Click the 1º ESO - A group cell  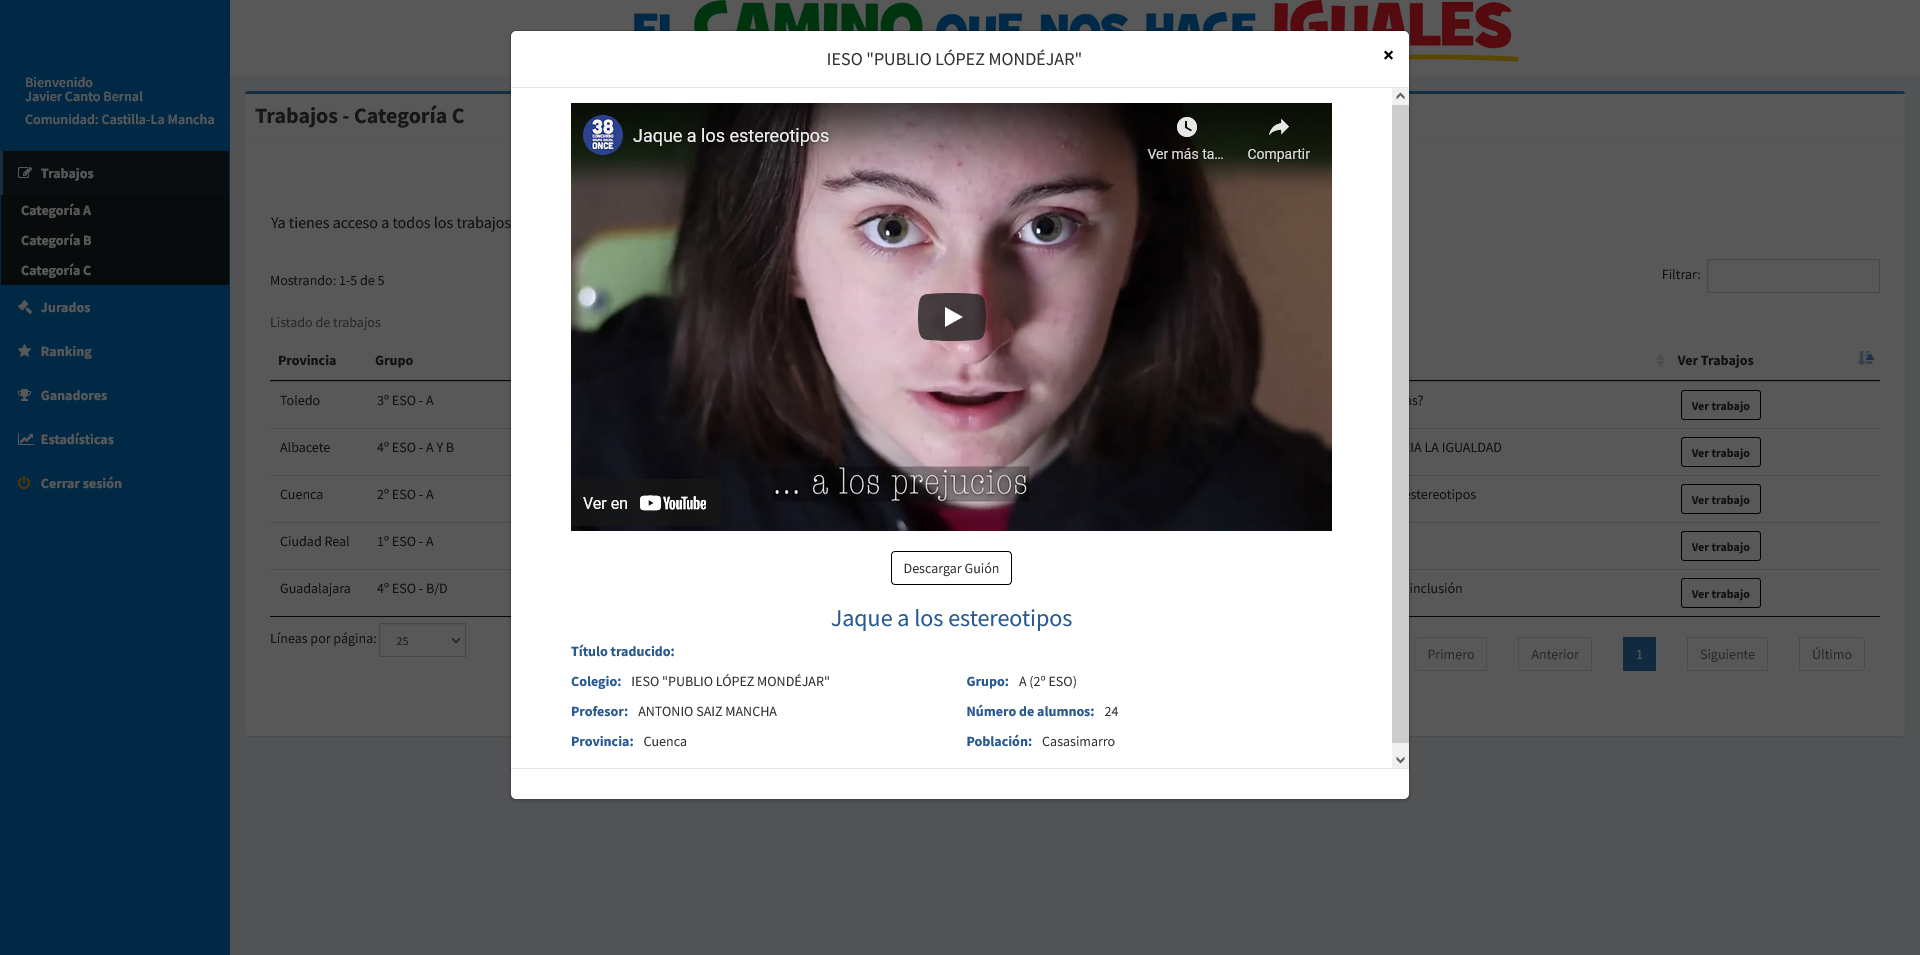click(405, 541)
